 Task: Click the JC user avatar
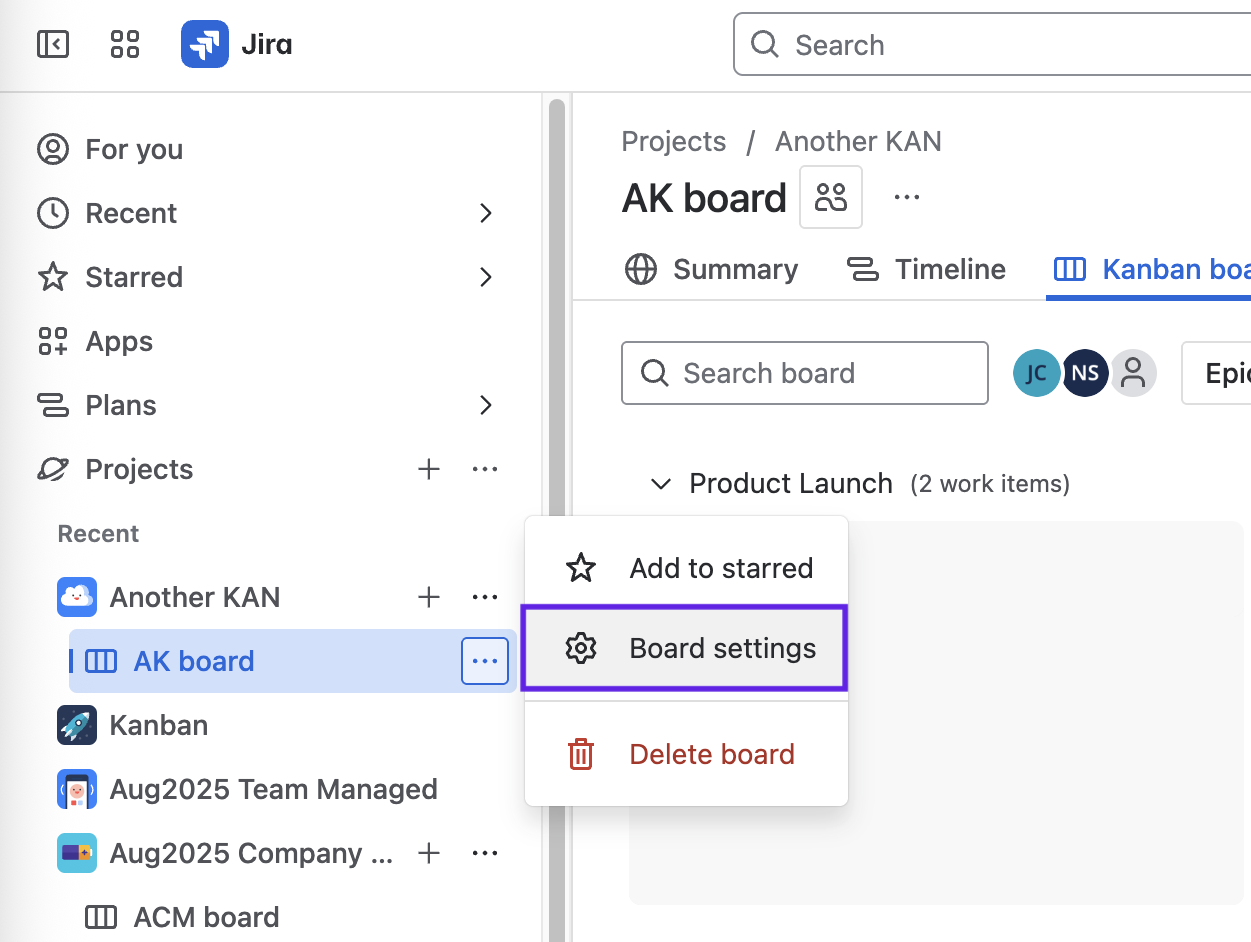(1036, 374)
